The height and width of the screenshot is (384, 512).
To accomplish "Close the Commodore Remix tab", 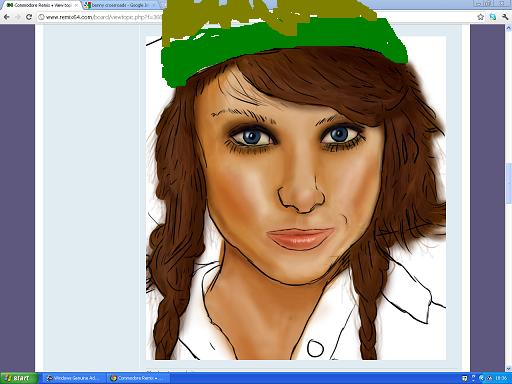I will tap(76, 5).
